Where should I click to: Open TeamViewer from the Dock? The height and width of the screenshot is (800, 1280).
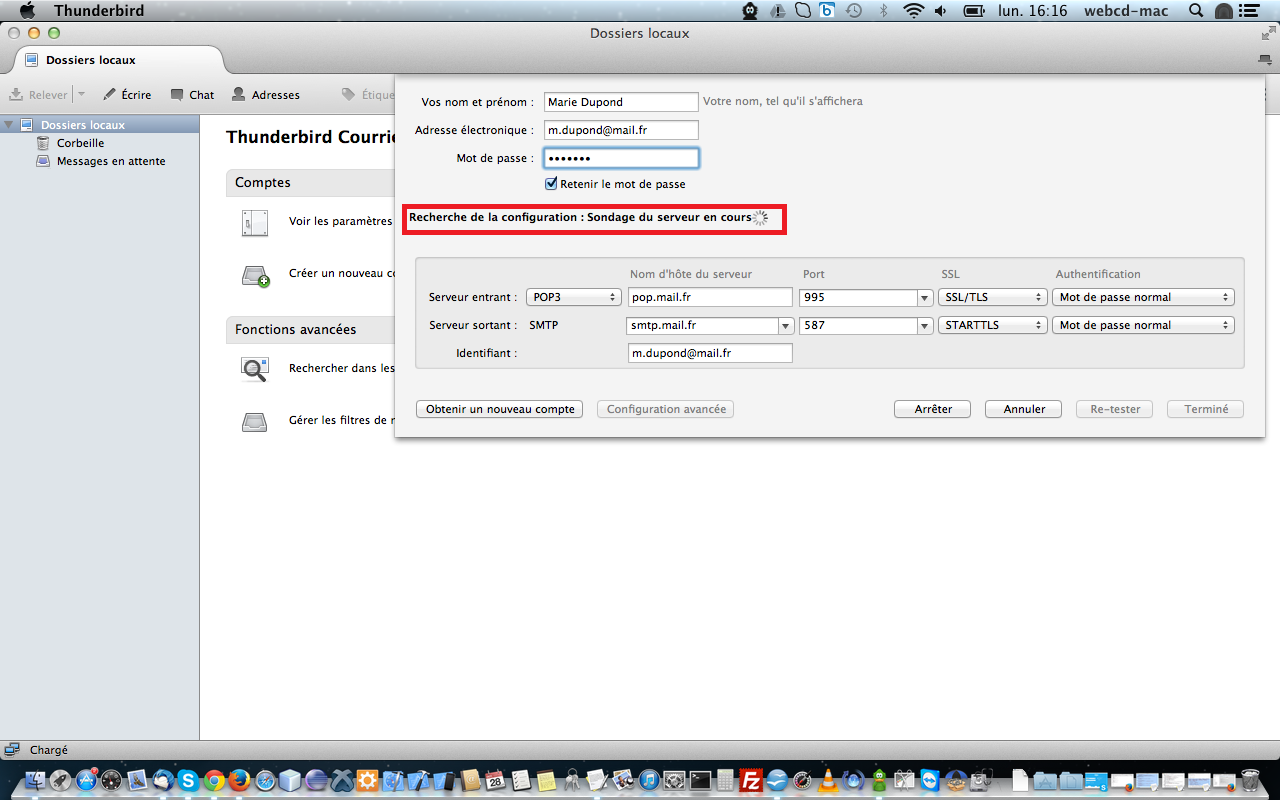[x=930, y=780]
